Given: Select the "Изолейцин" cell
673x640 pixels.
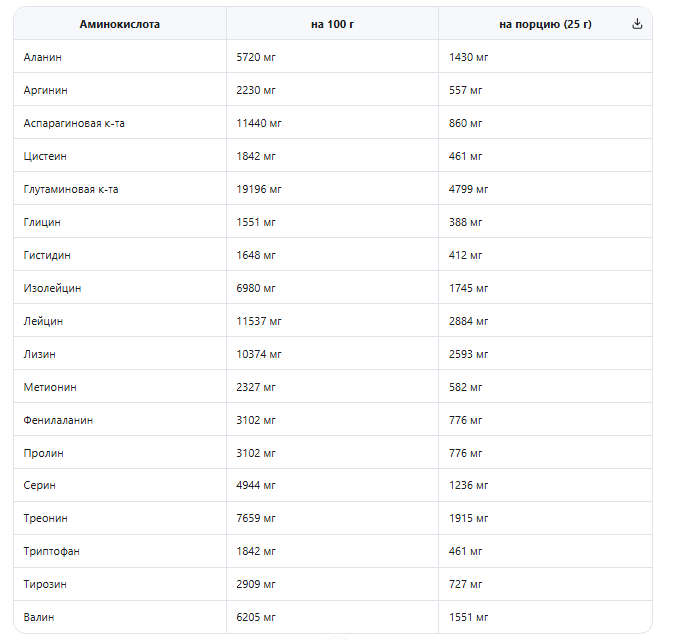Looking at the screenshot, I should (x=53, y=288).
